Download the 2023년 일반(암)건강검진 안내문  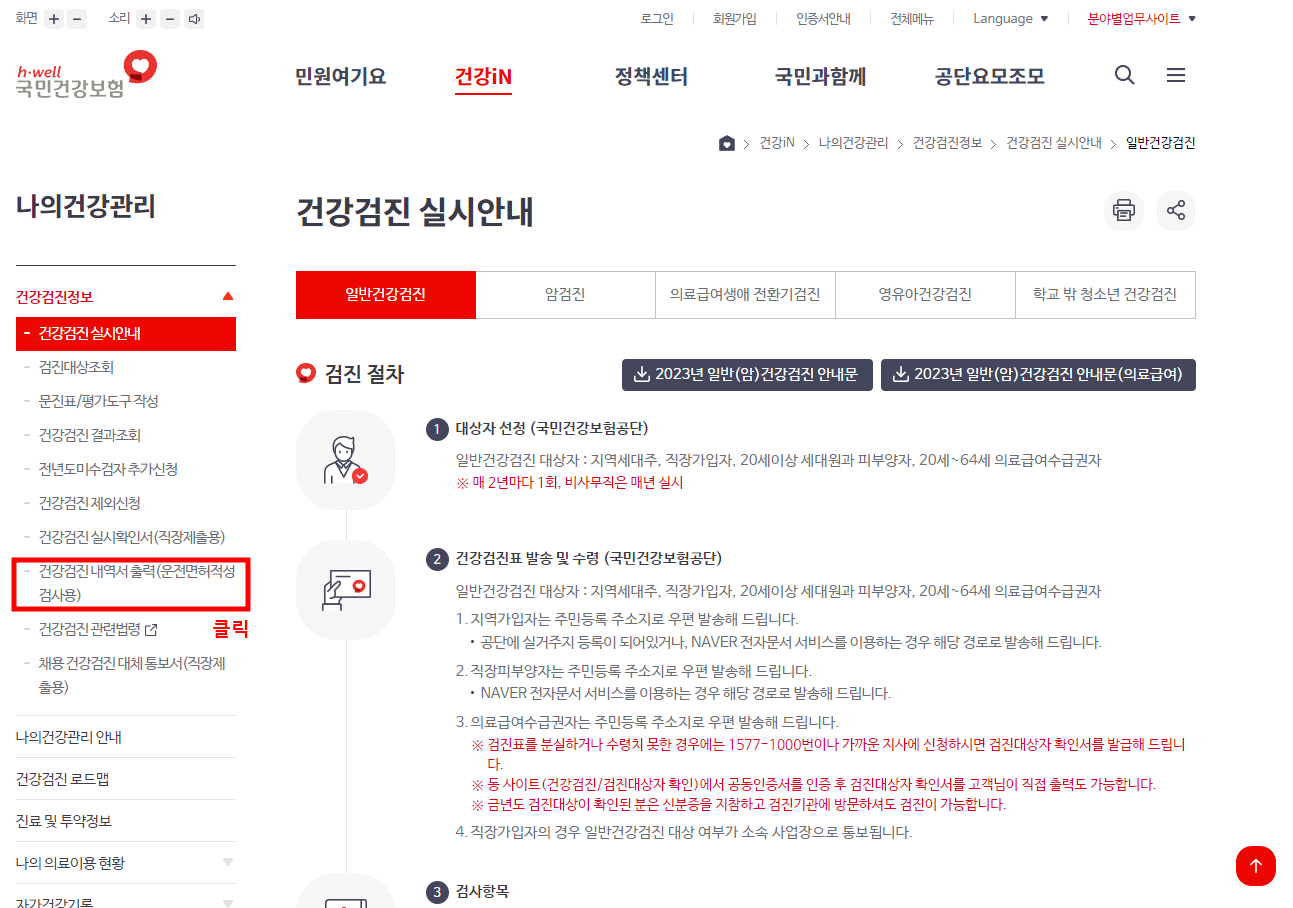click(x=747, y=376)
